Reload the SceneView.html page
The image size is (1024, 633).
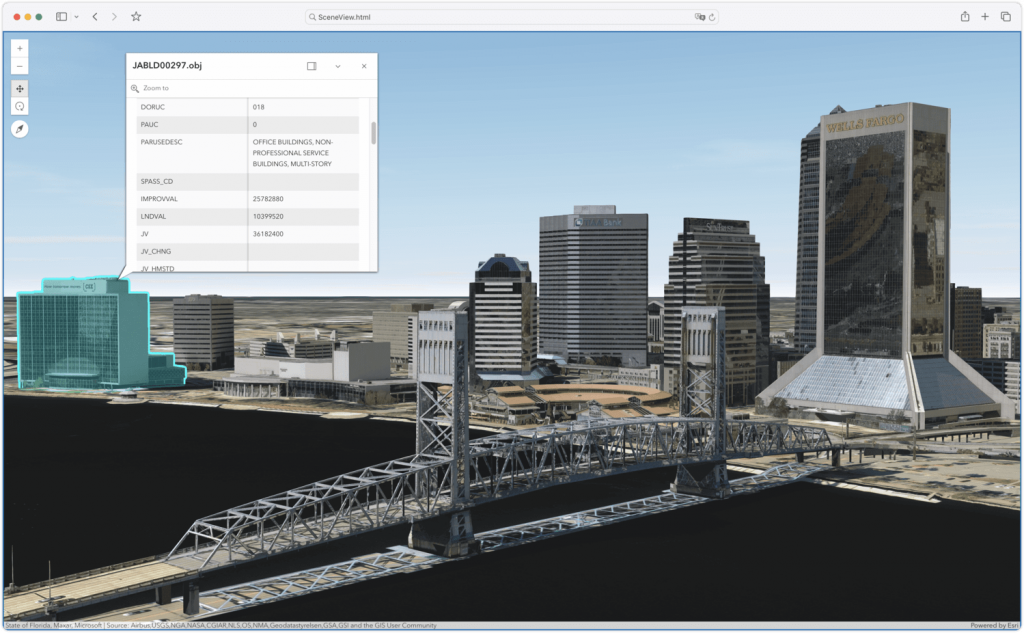(712, 17)
